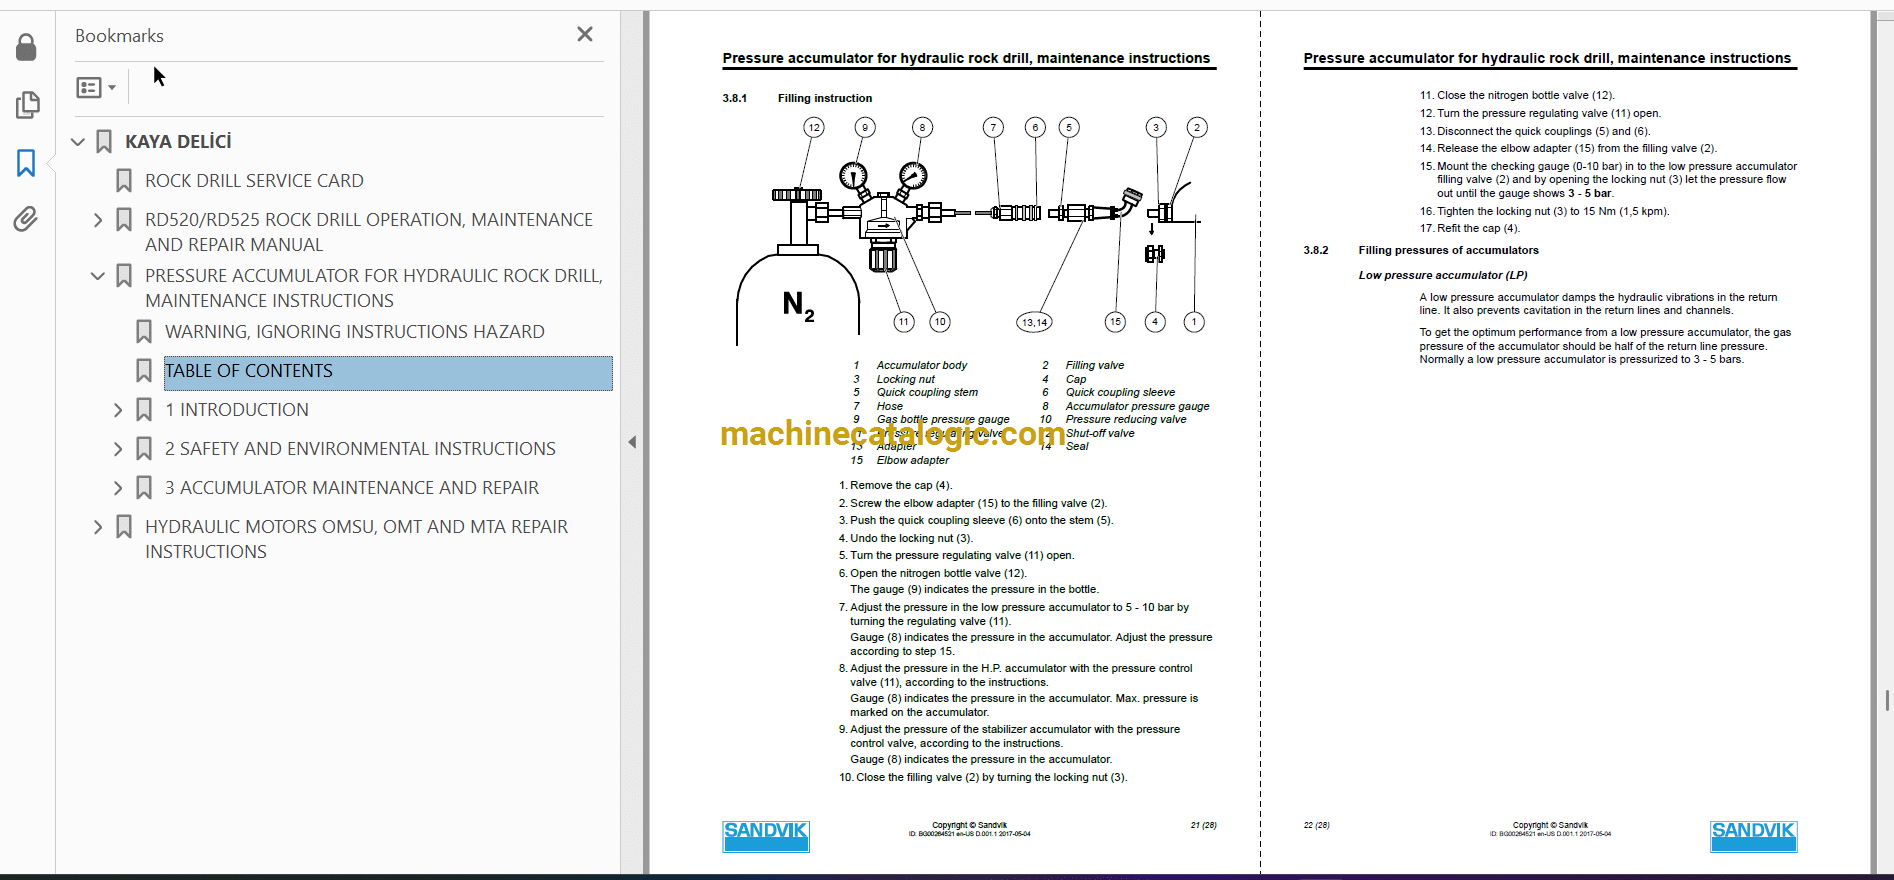1894x880 pixels.
Task: Open Hydraulic Motors OMSU, OMT and MTA bookmark
Action: click(x=356, y=539)
